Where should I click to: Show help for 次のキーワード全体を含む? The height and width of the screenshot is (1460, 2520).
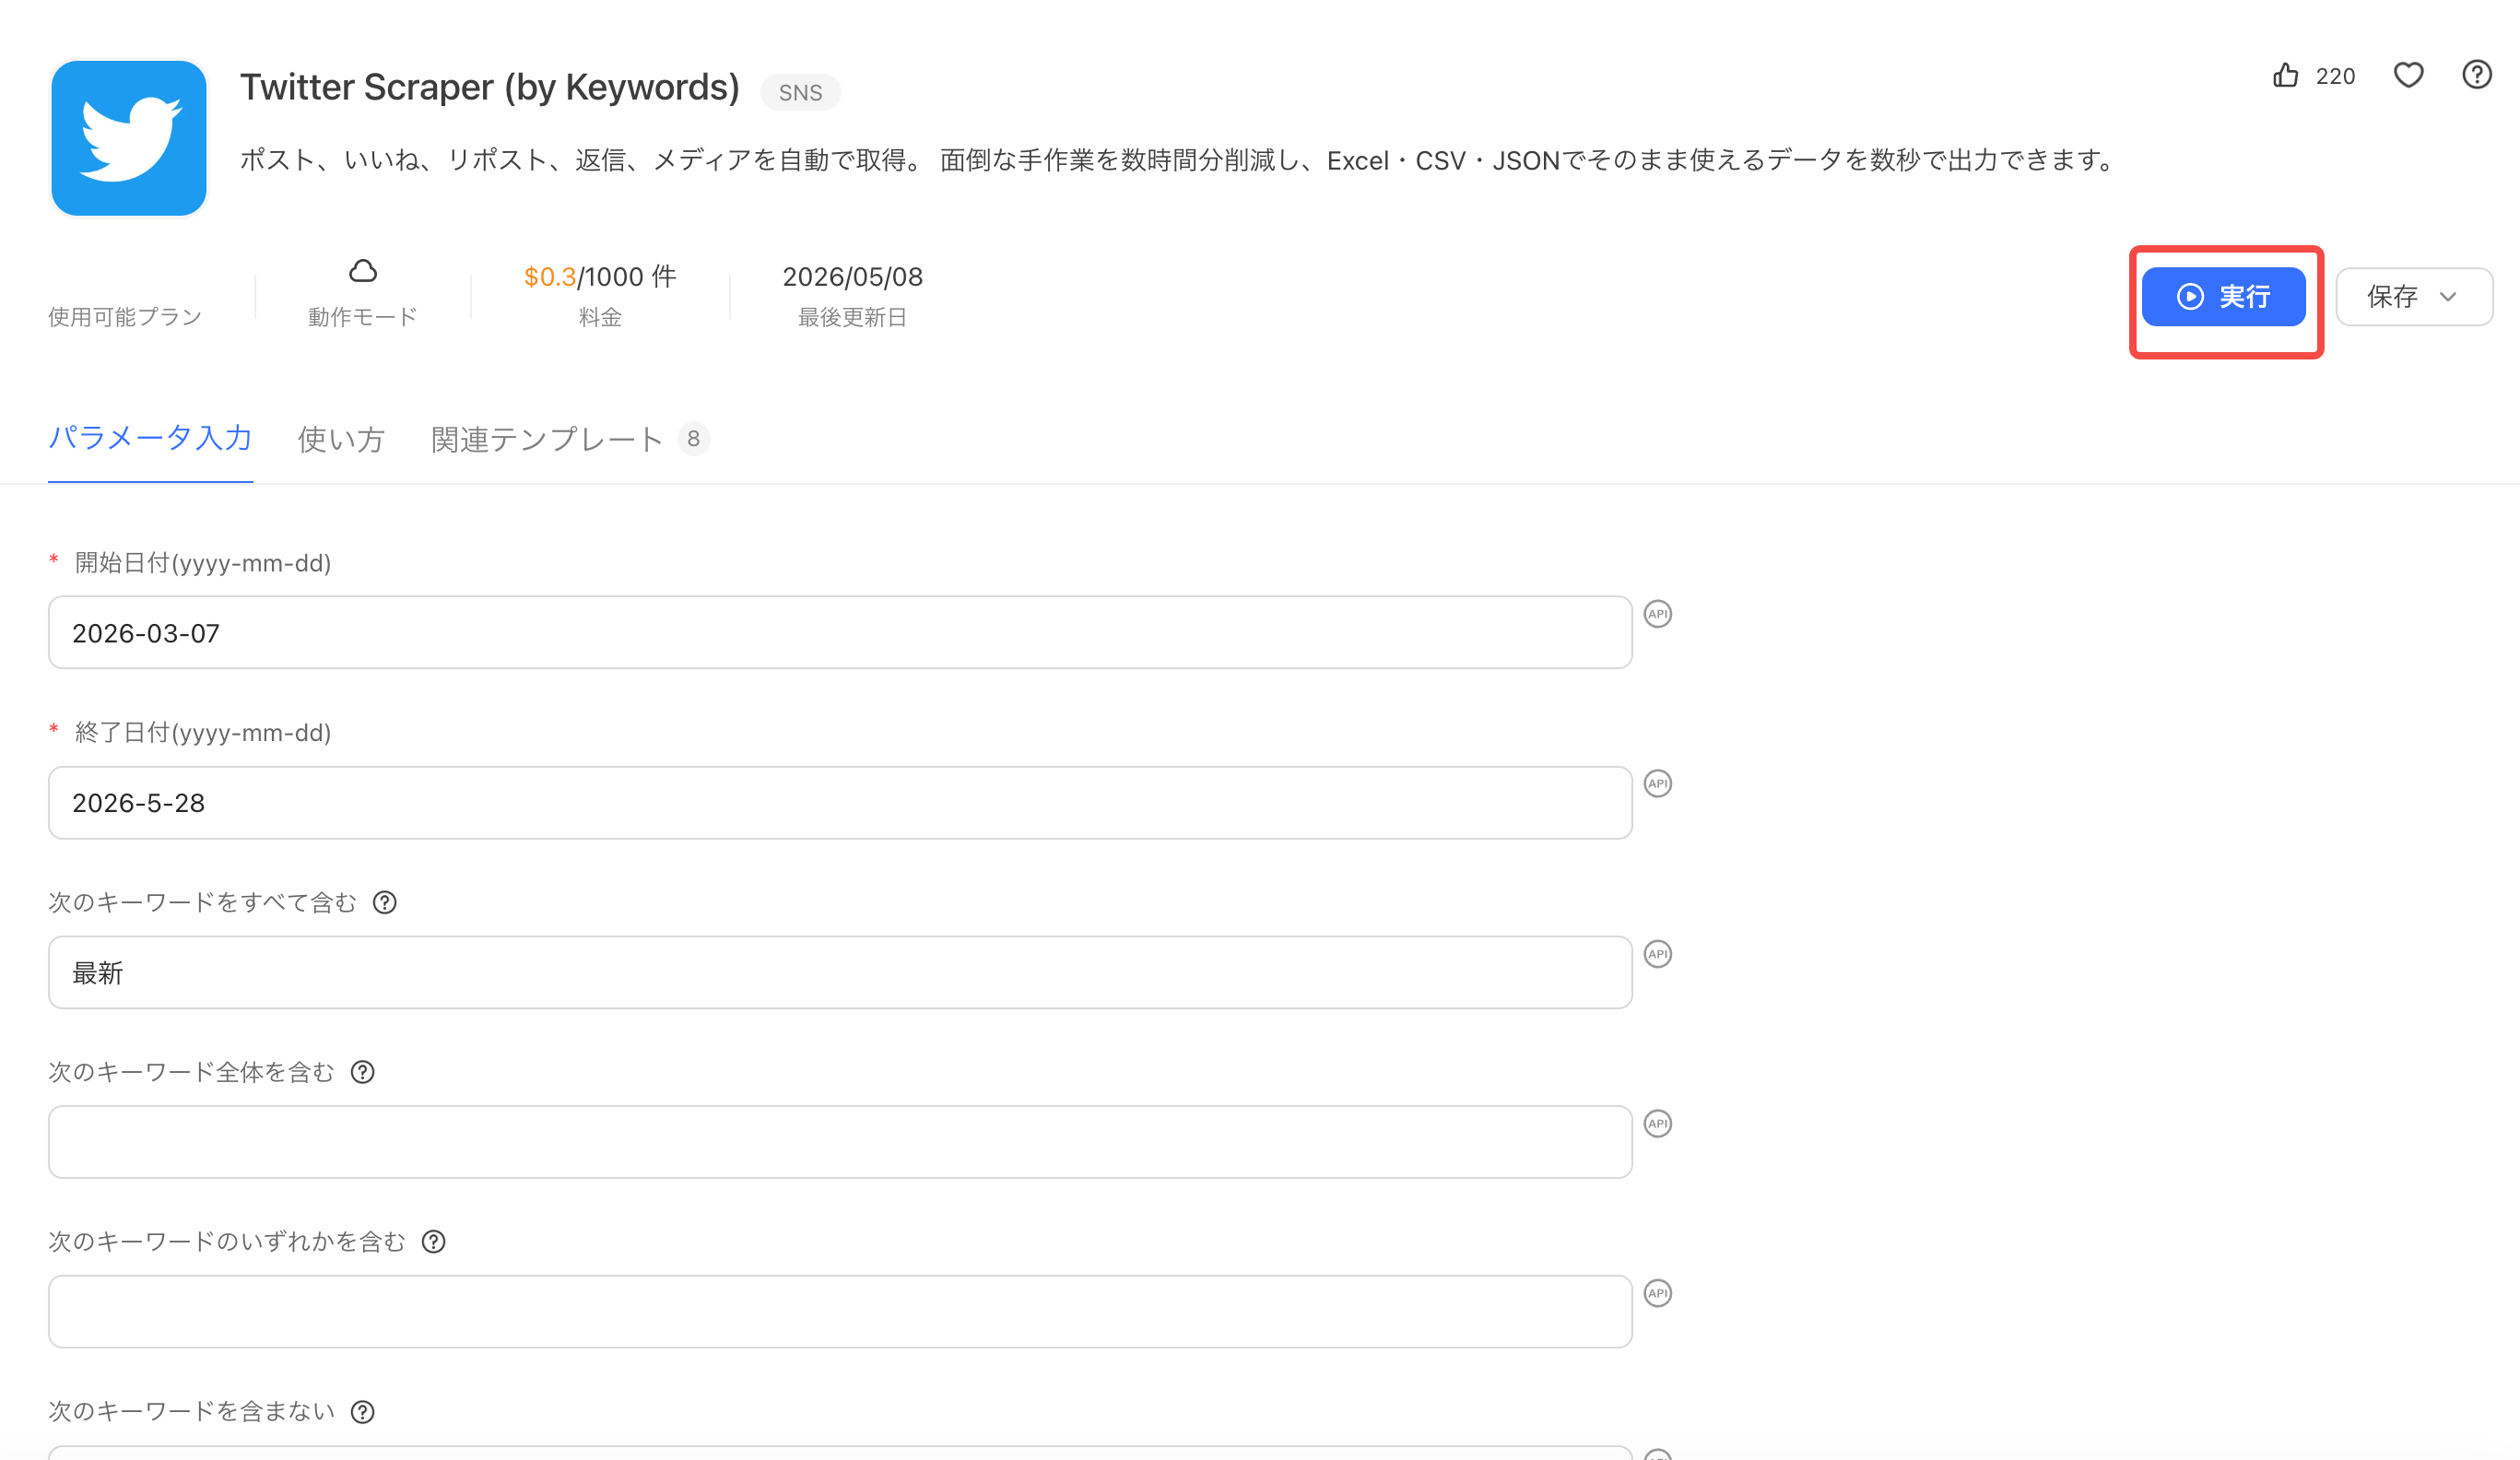pyautogui.click(x=363, y=1072)
